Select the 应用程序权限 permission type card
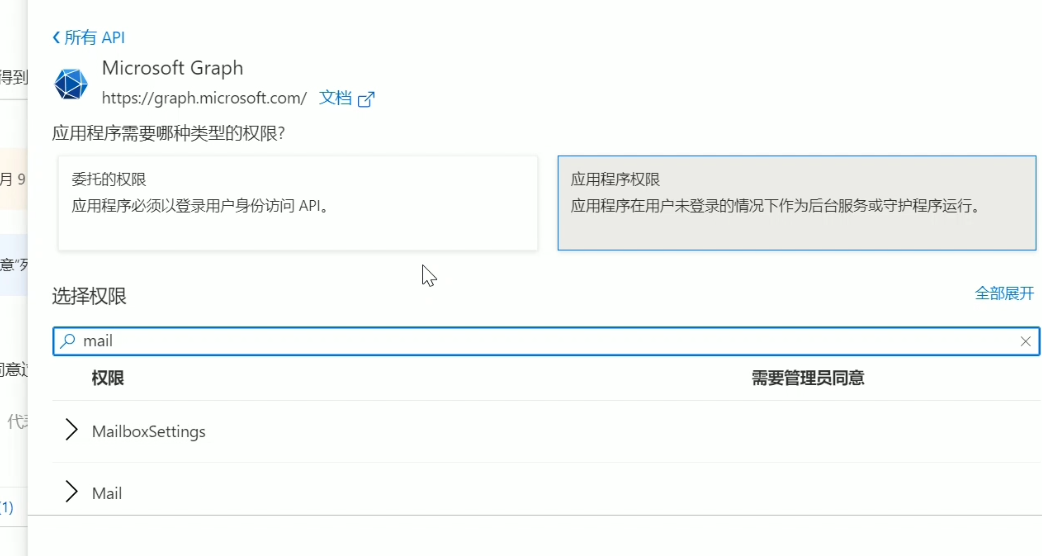 click(x=797, y=203)
